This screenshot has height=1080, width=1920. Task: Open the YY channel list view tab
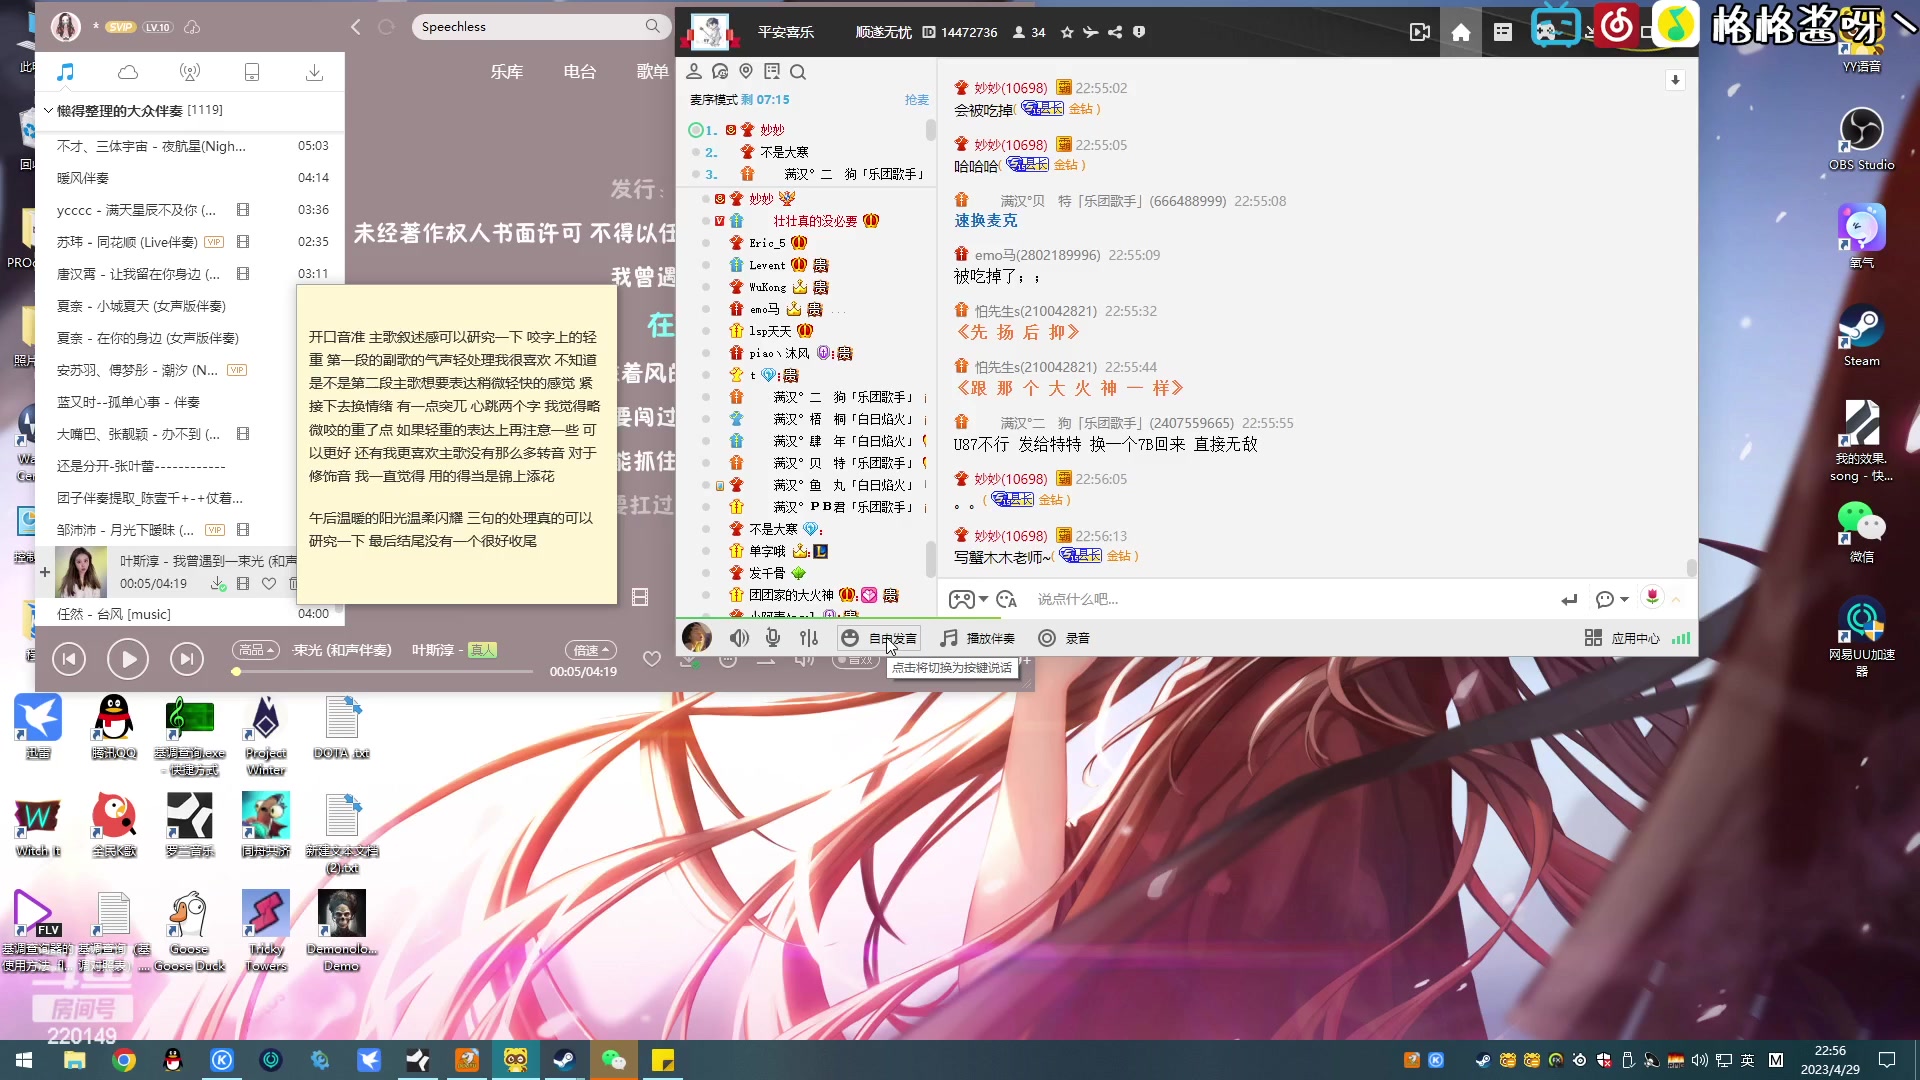pyautogui.click(x=1503, y=32)
